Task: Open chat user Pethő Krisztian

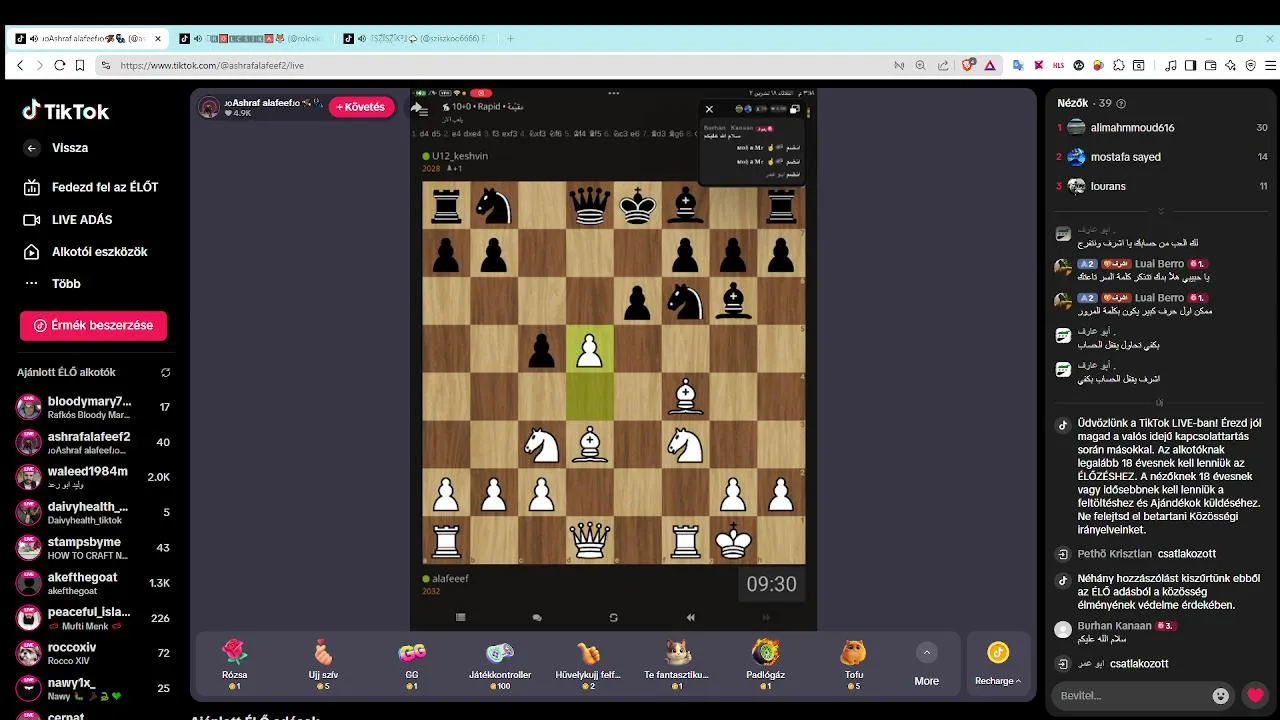Action: tap(1114, 553)
